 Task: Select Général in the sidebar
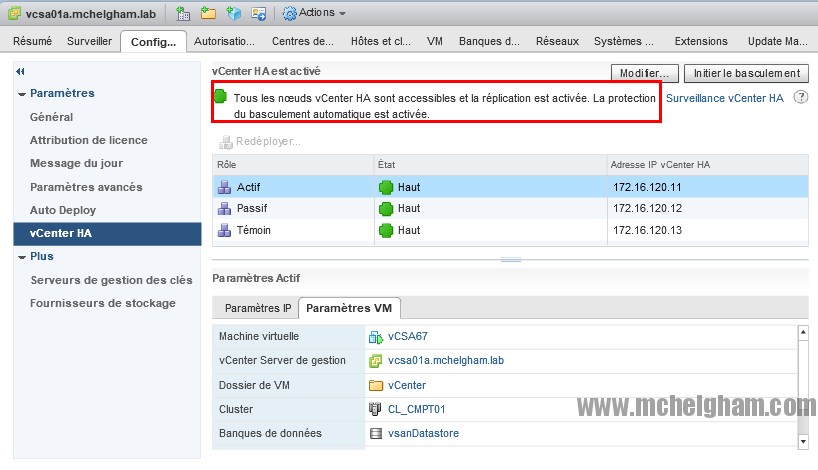(52, 117)
